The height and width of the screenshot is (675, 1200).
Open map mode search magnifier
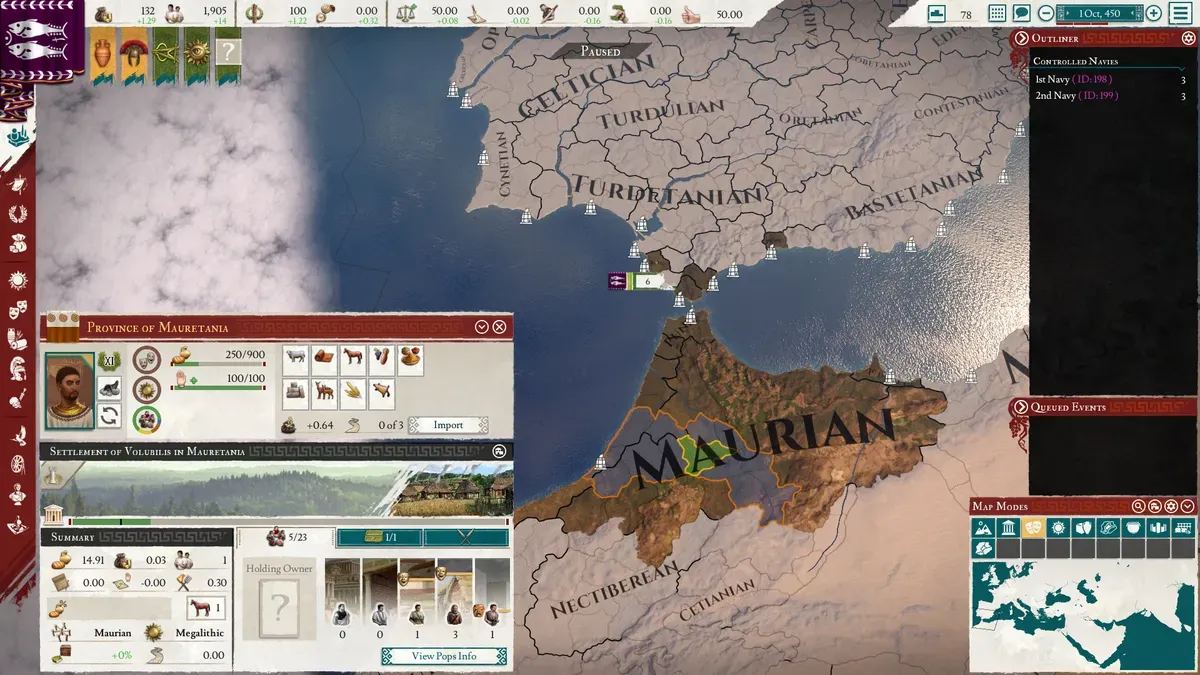[1138, 506]
